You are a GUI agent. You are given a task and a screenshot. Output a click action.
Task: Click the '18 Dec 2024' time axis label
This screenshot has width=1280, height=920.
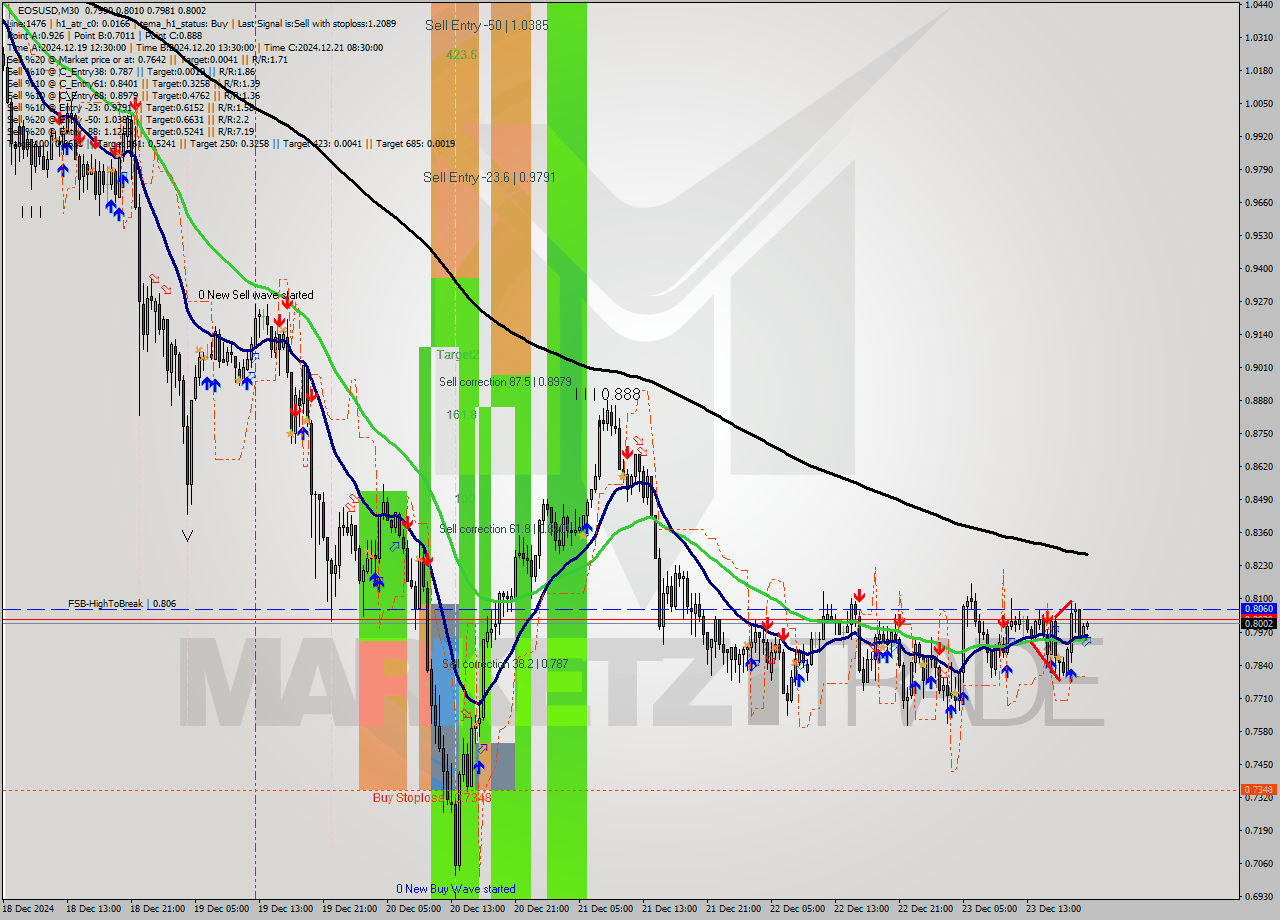point(30,910)
